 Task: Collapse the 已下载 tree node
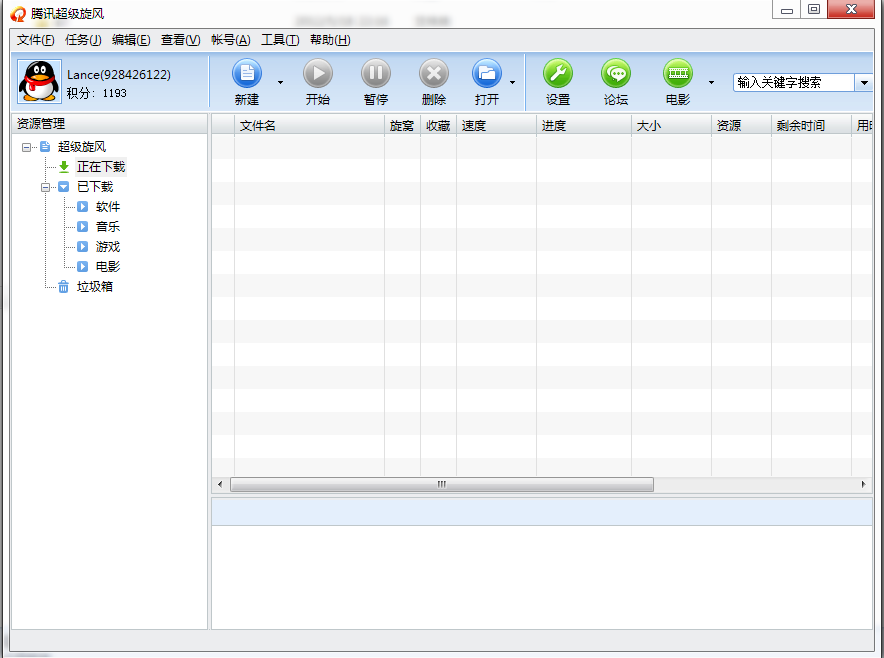pos(45,187)
